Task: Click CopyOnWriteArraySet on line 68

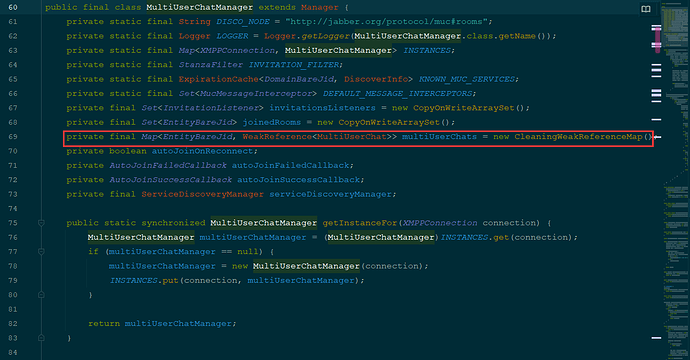Action: pyautogui.click(x=389, y=122)
